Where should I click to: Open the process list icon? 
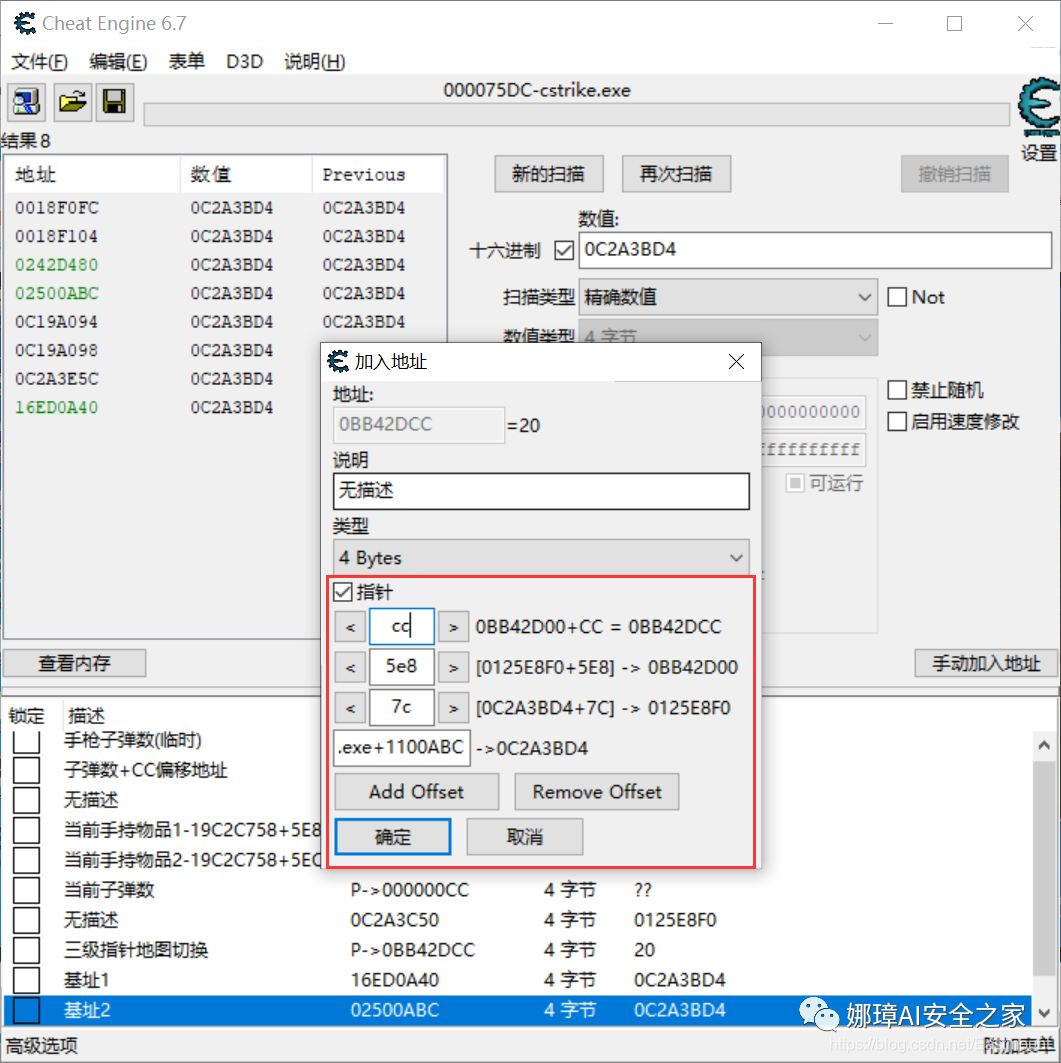[26, 102]
